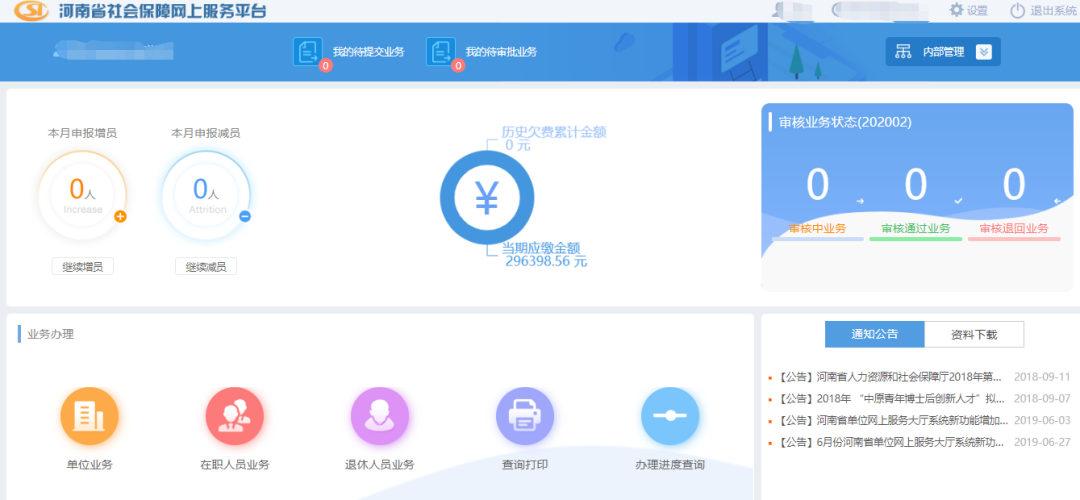The image size is (1080, 500).
Task: Open the 查询打印 printer icon
Action: tap(525, 417)
